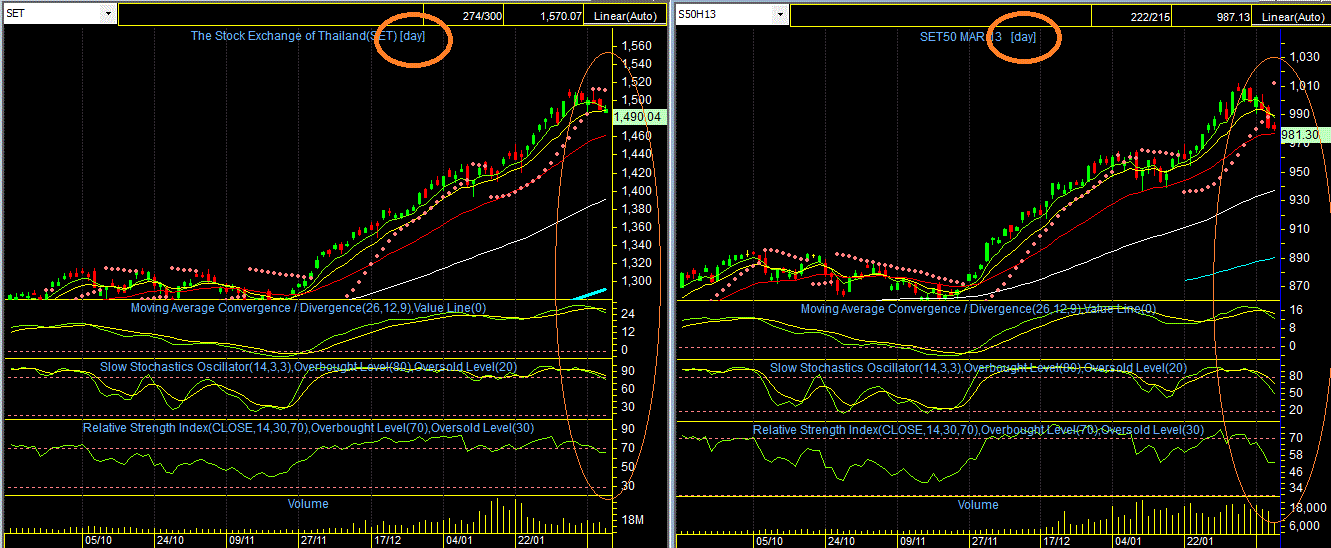Select Relative Strength Index label on SET chart
Image resolution: width=1331 pixels, height=548 pixels.
(x=308, y=428)
